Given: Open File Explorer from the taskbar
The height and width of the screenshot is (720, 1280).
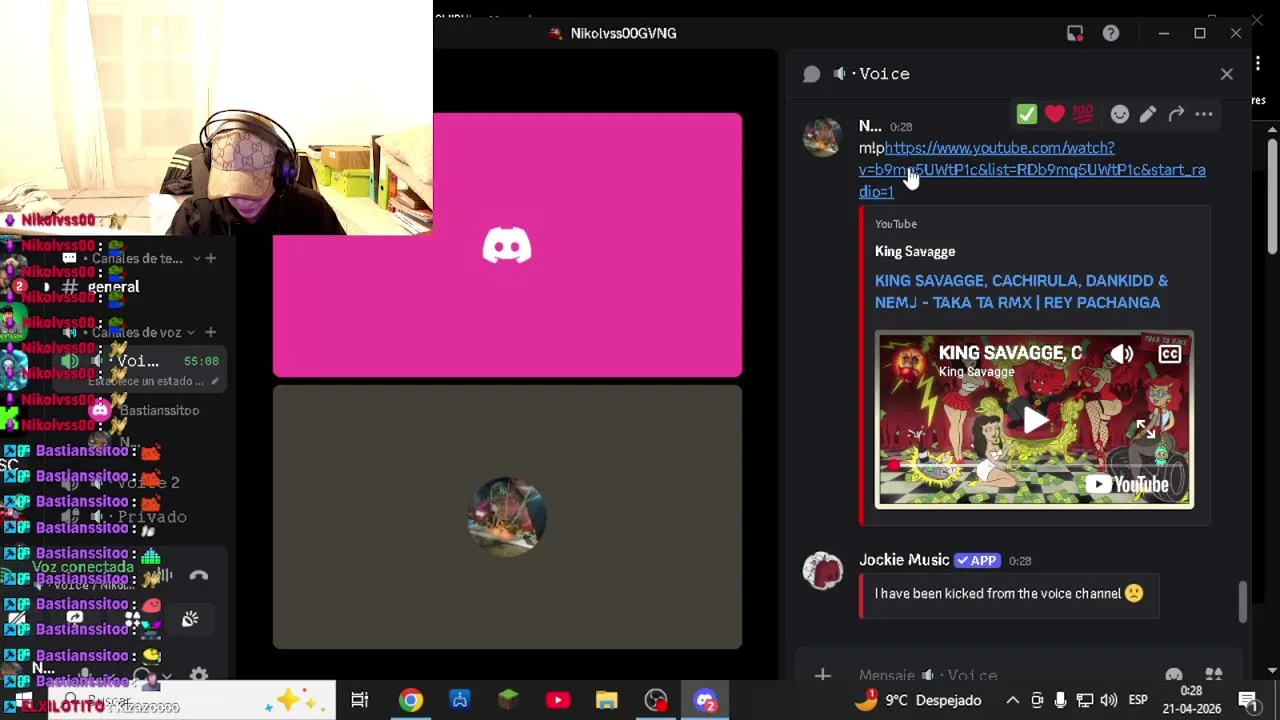Looking at the screenshot, I should pyautogui.click(x=607, y=700).
